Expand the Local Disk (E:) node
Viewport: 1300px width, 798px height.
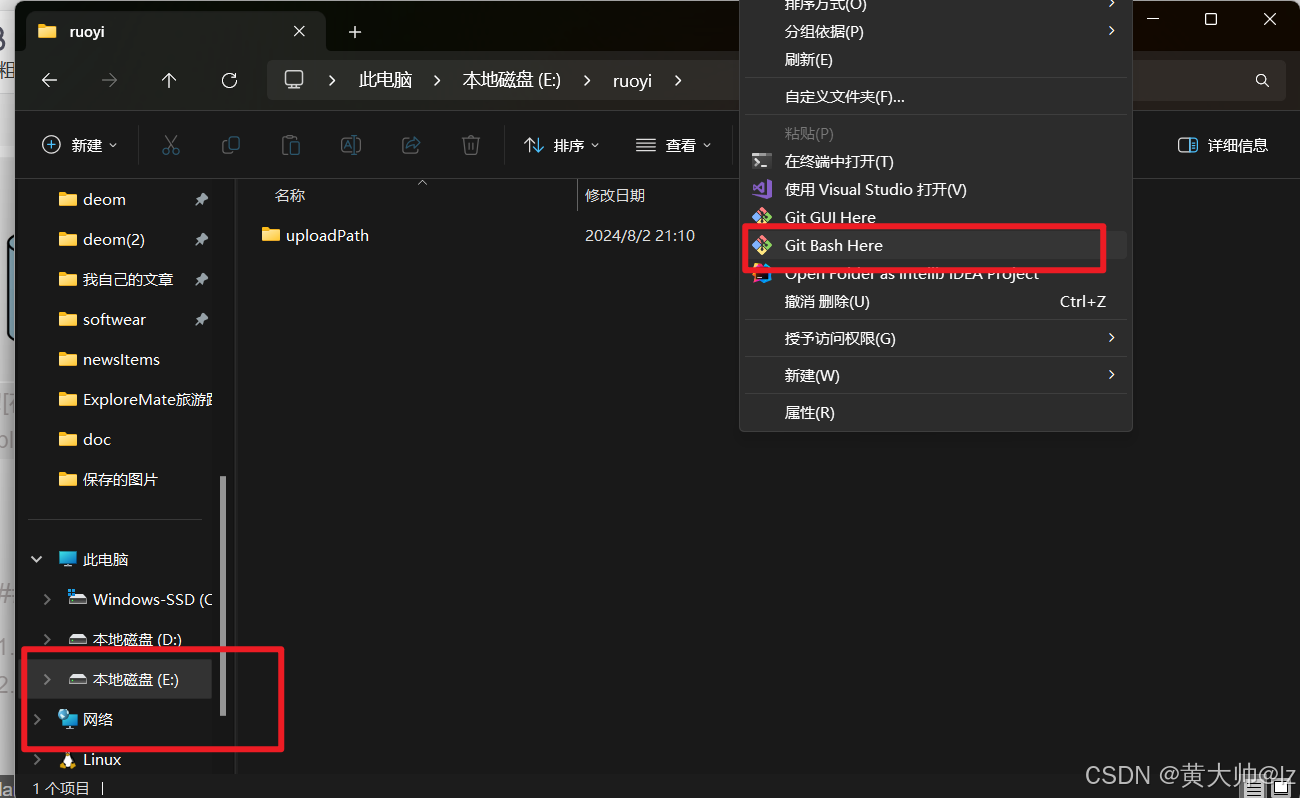pyautogui.click(x=47, y=680)
